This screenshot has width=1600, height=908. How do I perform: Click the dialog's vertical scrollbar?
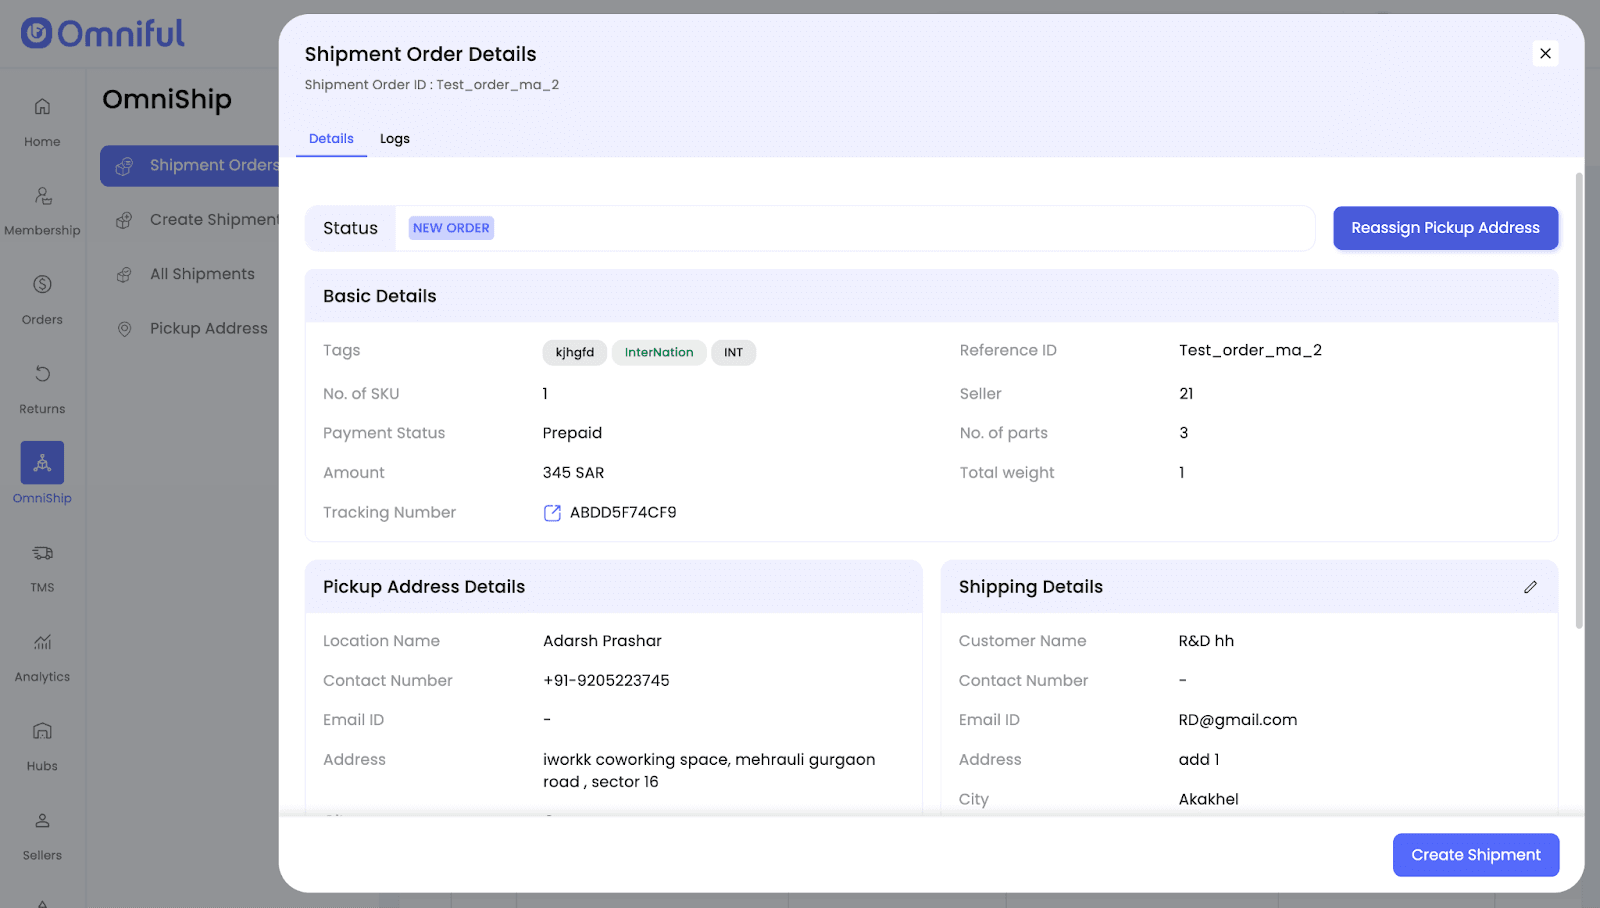coord(1579,400)
